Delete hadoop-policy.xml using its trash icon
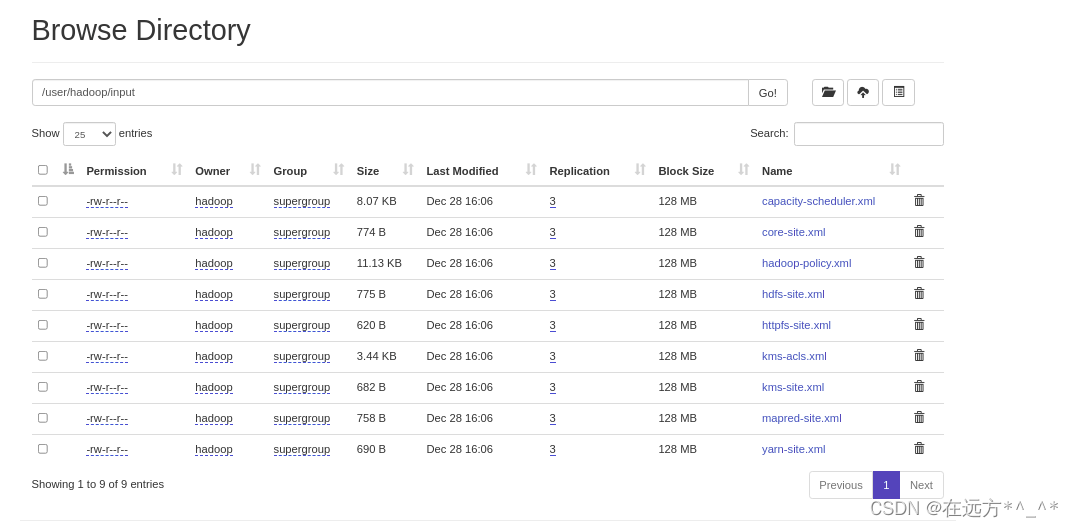The height and width of the screenshot is (527, 1073). (919, 263)
